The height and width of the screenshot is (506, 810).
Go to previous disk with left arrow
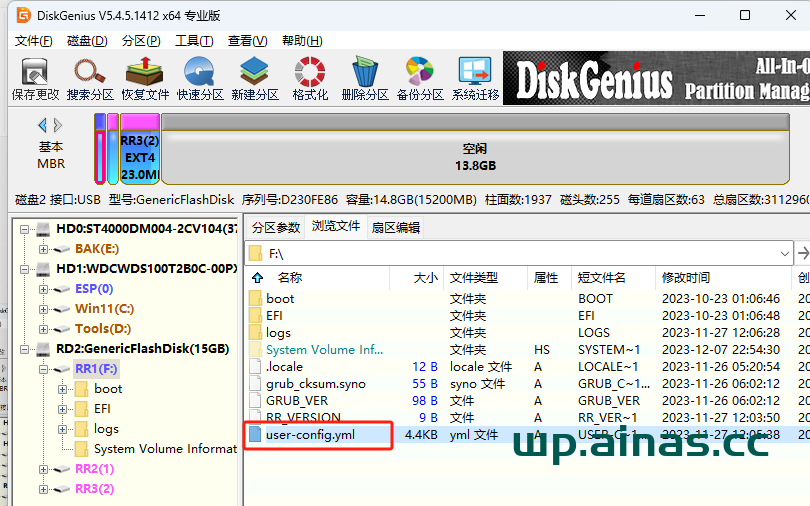(42, 125)
